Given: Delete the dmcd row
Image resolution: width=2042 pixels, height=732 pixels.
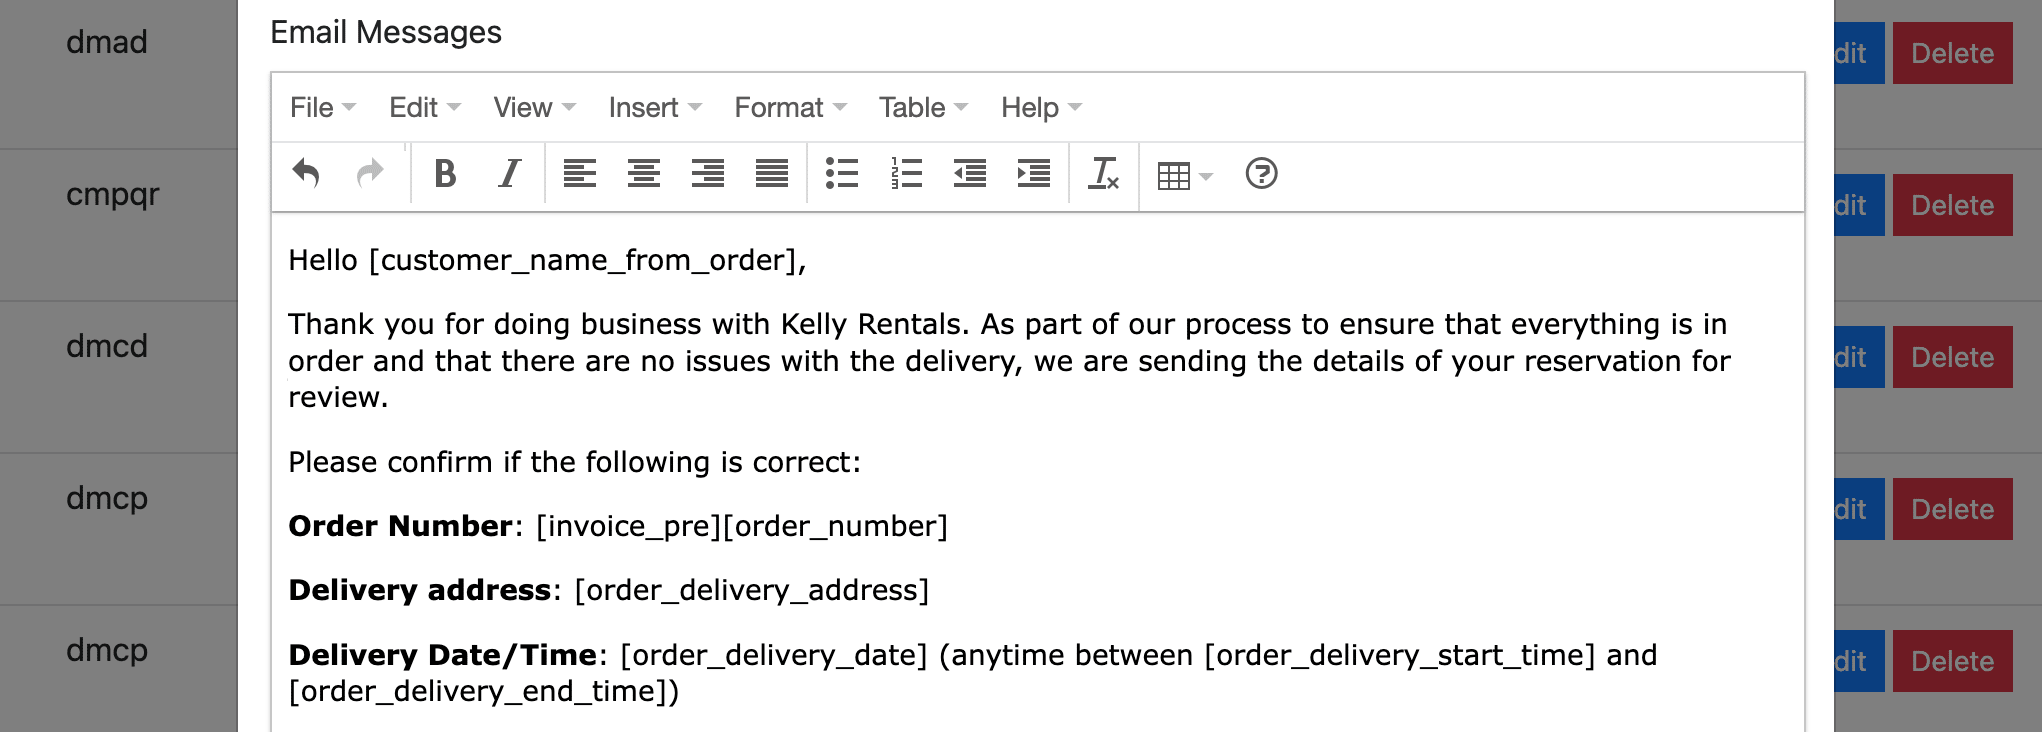Looking at the screenshot, I should [1952, 357].
